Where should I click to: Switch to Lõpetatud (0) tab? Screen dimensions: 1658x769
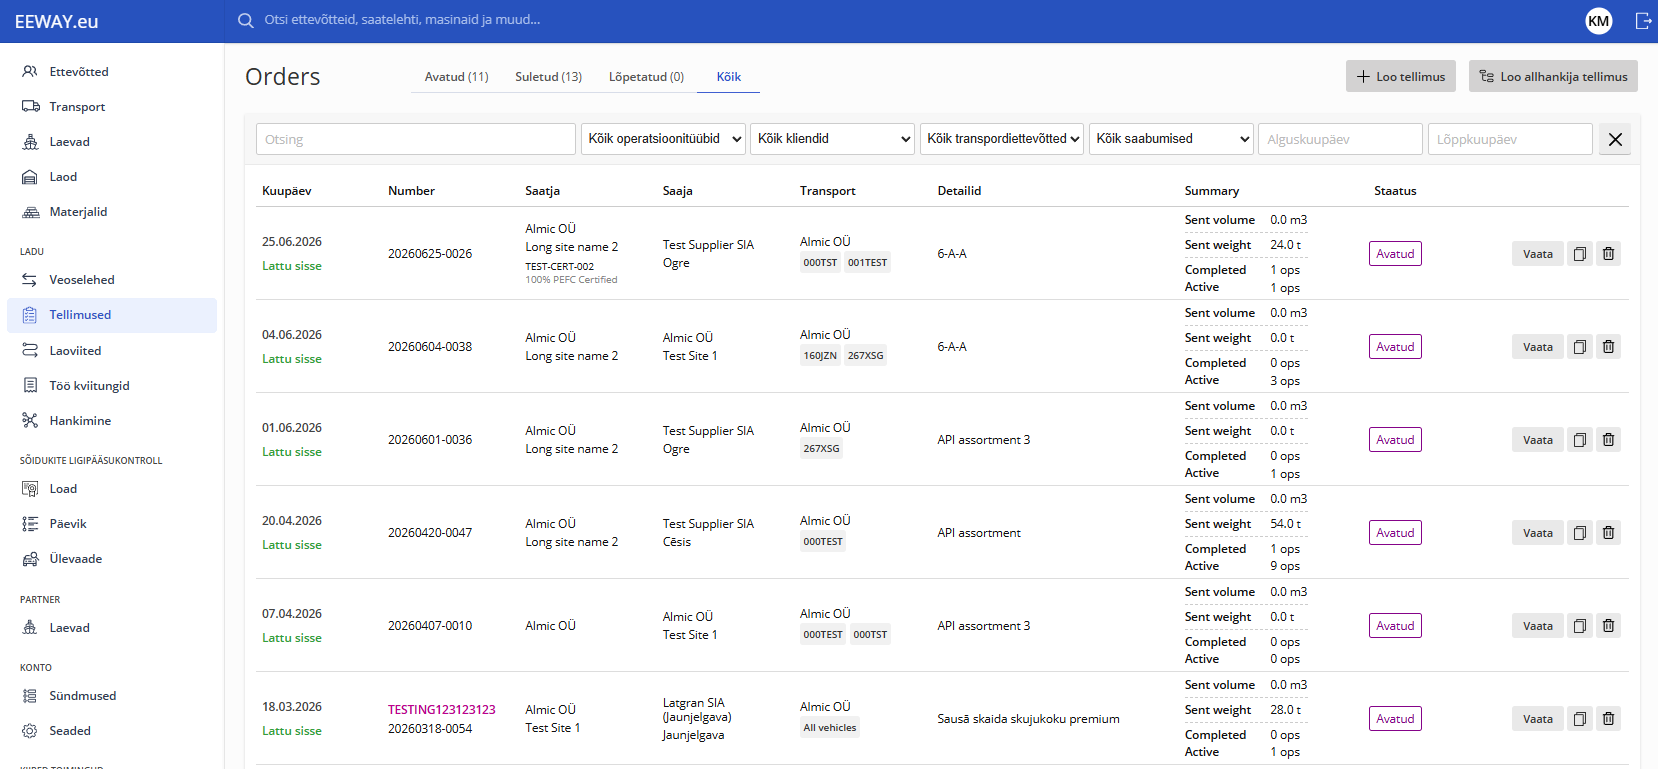point(646,77)
